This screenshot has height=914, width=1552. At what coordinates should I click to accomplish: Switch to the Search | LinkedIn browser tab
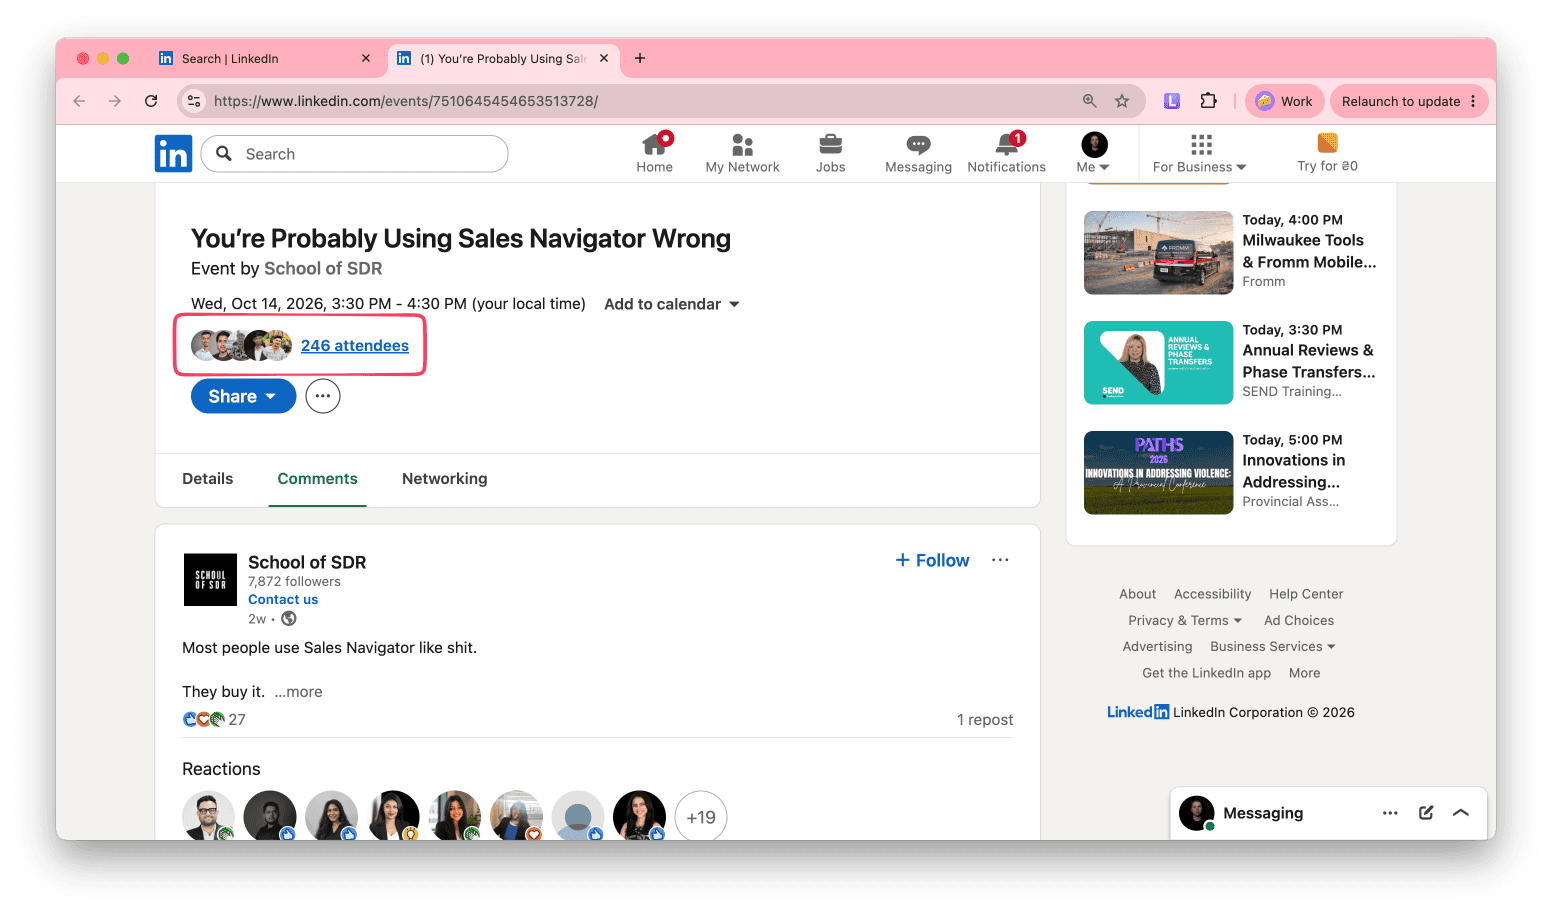tap(265, 59)
